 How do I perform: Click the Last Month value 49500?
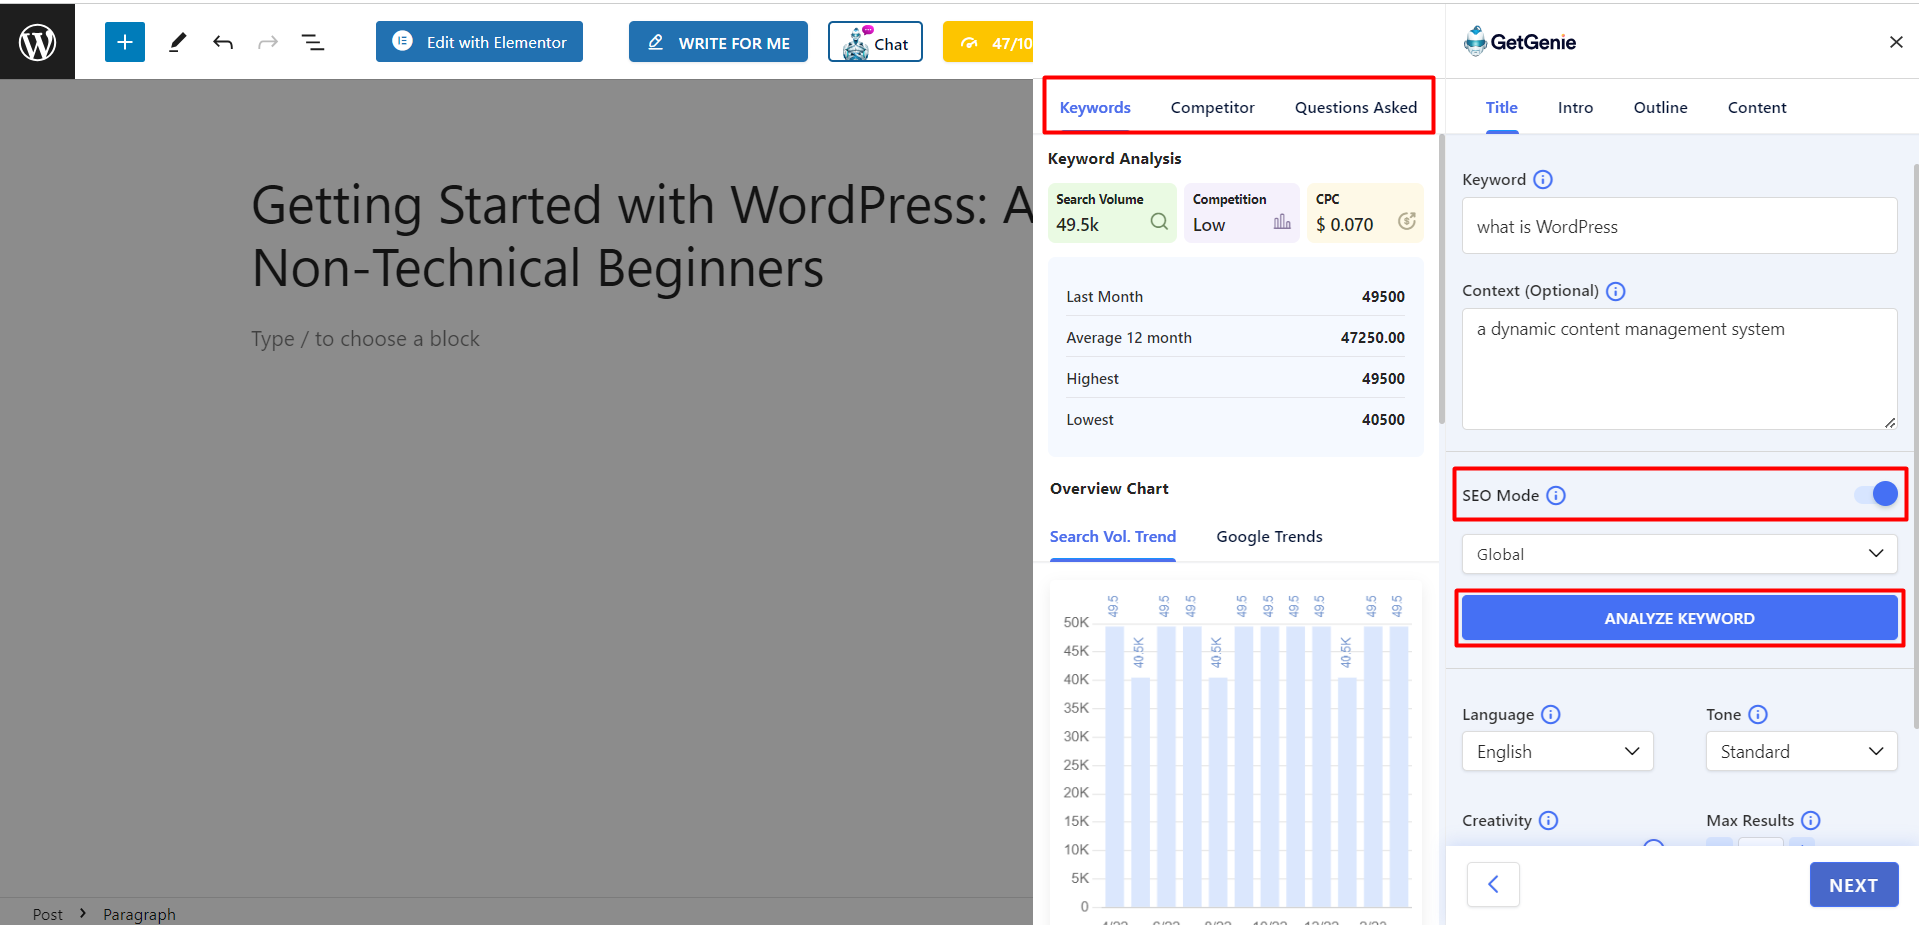[x=1383, y=297]
